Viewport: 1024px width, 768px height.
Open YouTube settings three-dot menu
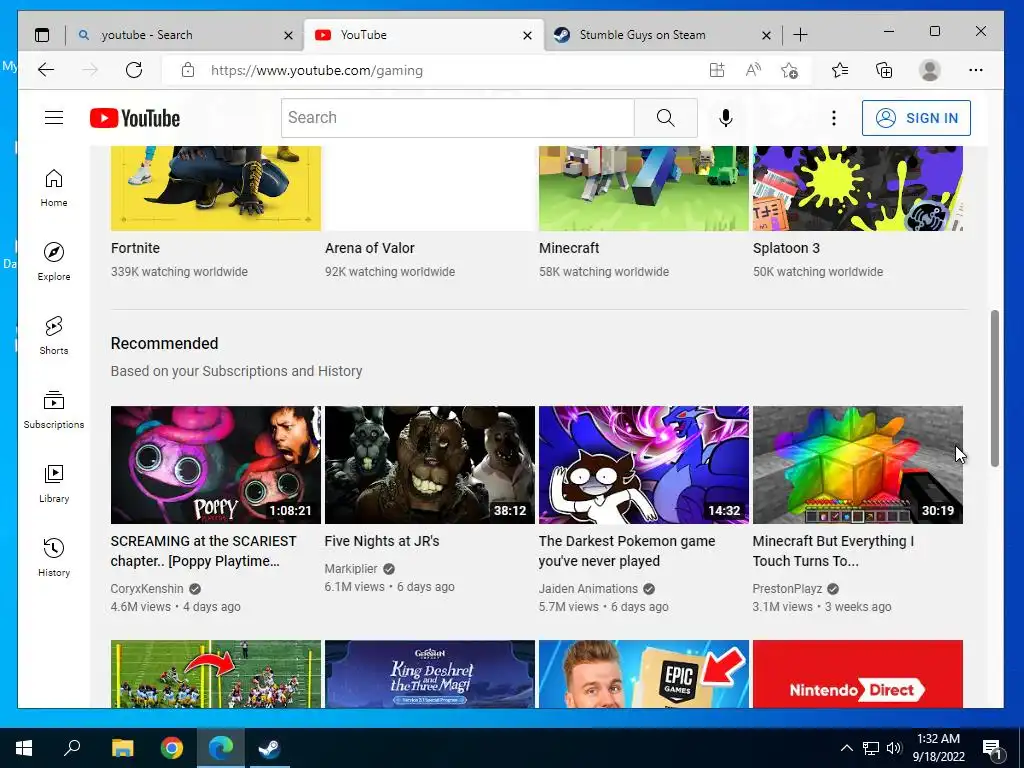tap(833, 118)
